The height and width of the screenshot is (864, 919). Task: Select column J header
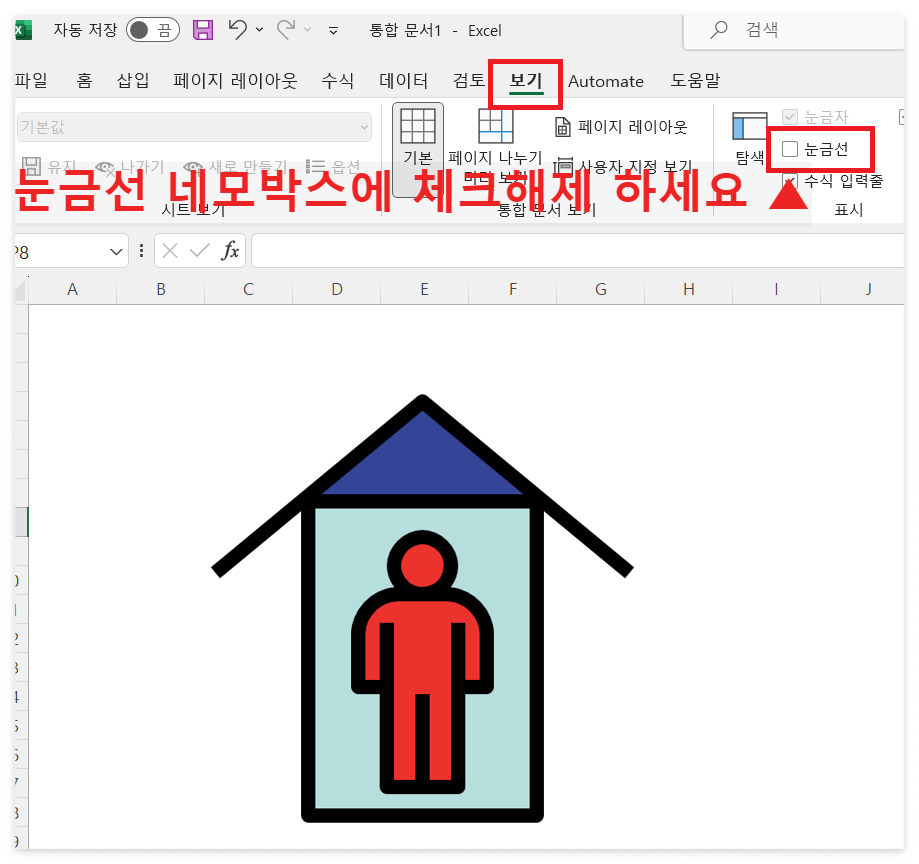[x=863, y=290]
